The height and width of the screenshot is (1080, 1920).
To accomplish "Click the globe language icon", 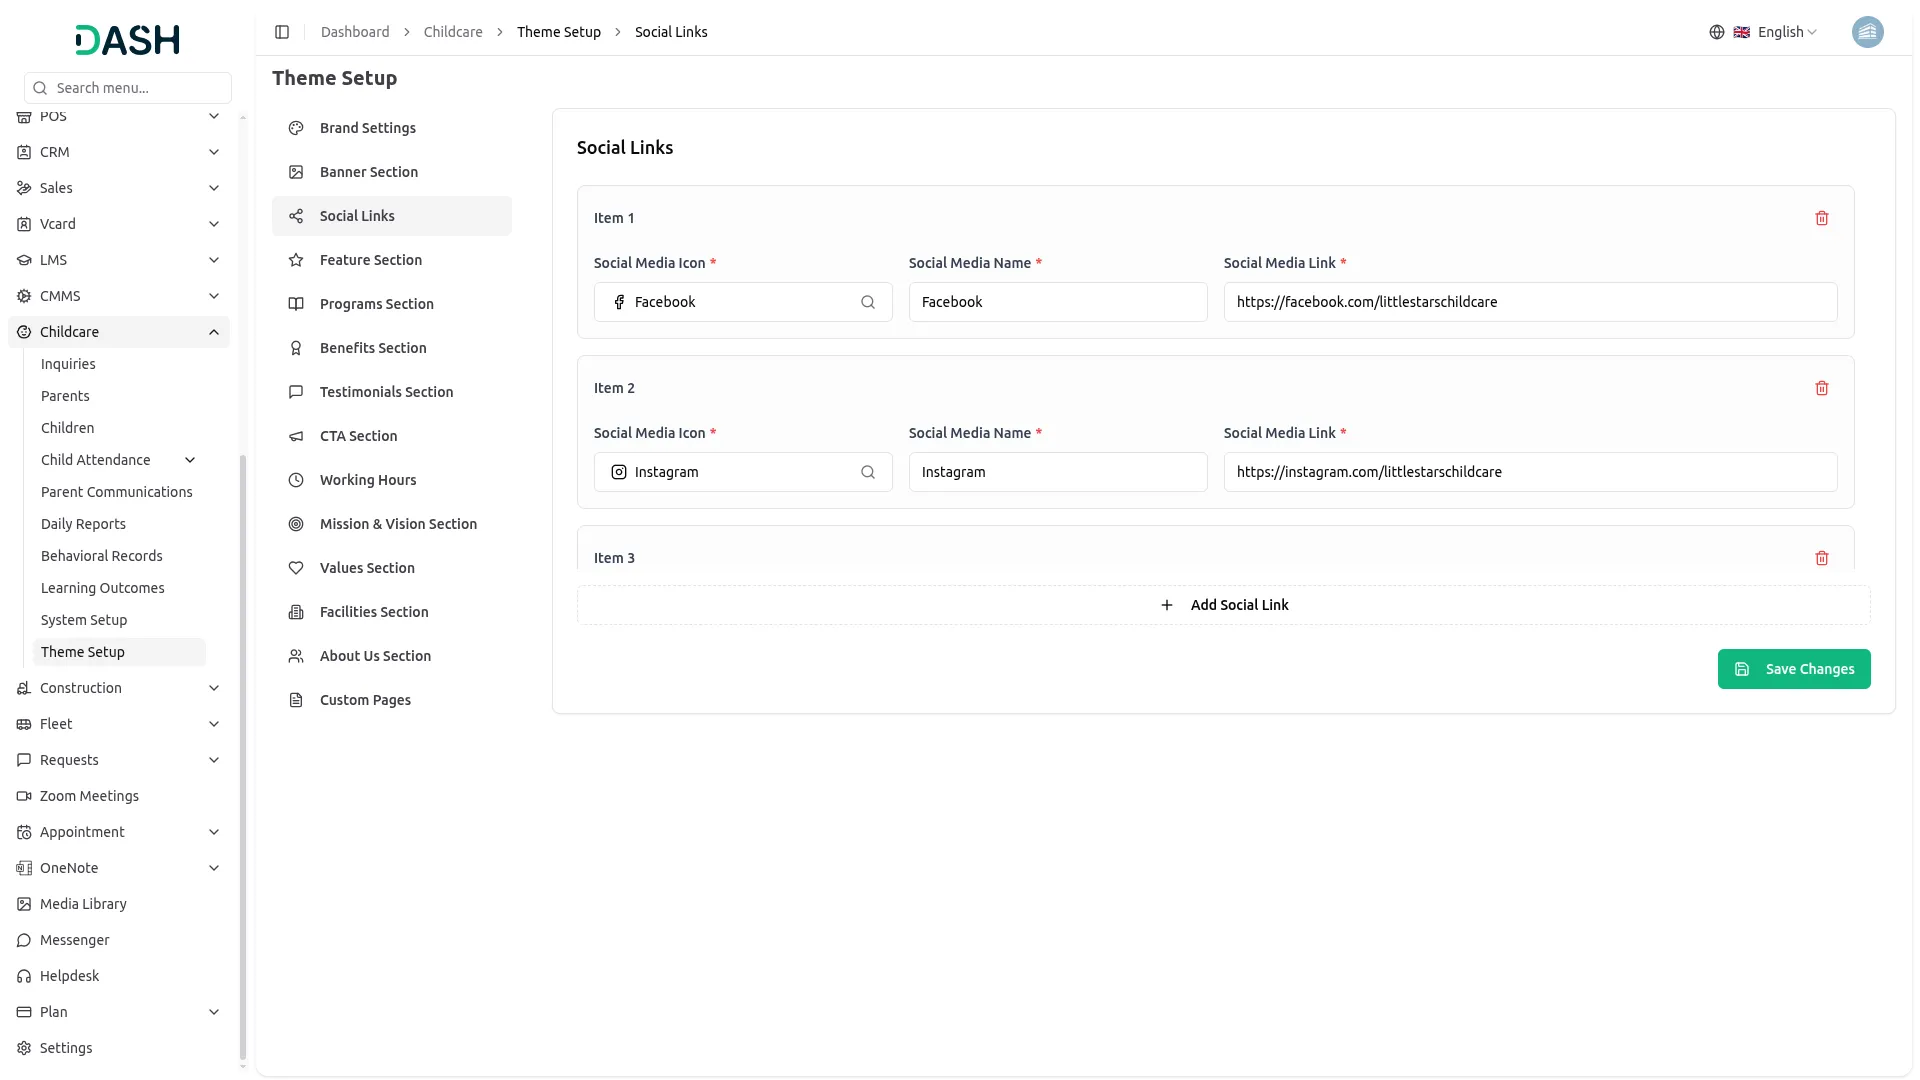I will pos(1717,32).
